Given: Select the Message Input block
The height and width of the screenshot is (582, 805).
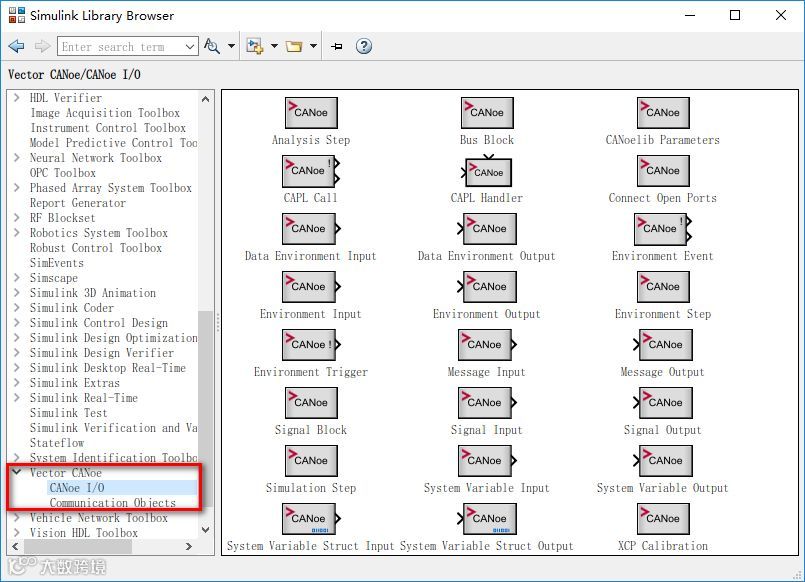Looking at the screenshot, I should pyautogui.click(x=487, y=345).
